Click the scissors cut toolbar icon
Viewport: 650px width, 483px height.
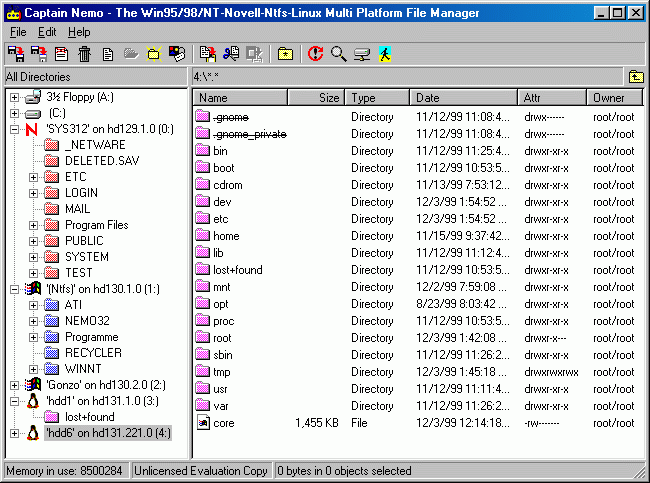pyautogui.click(x=231, y=54)
